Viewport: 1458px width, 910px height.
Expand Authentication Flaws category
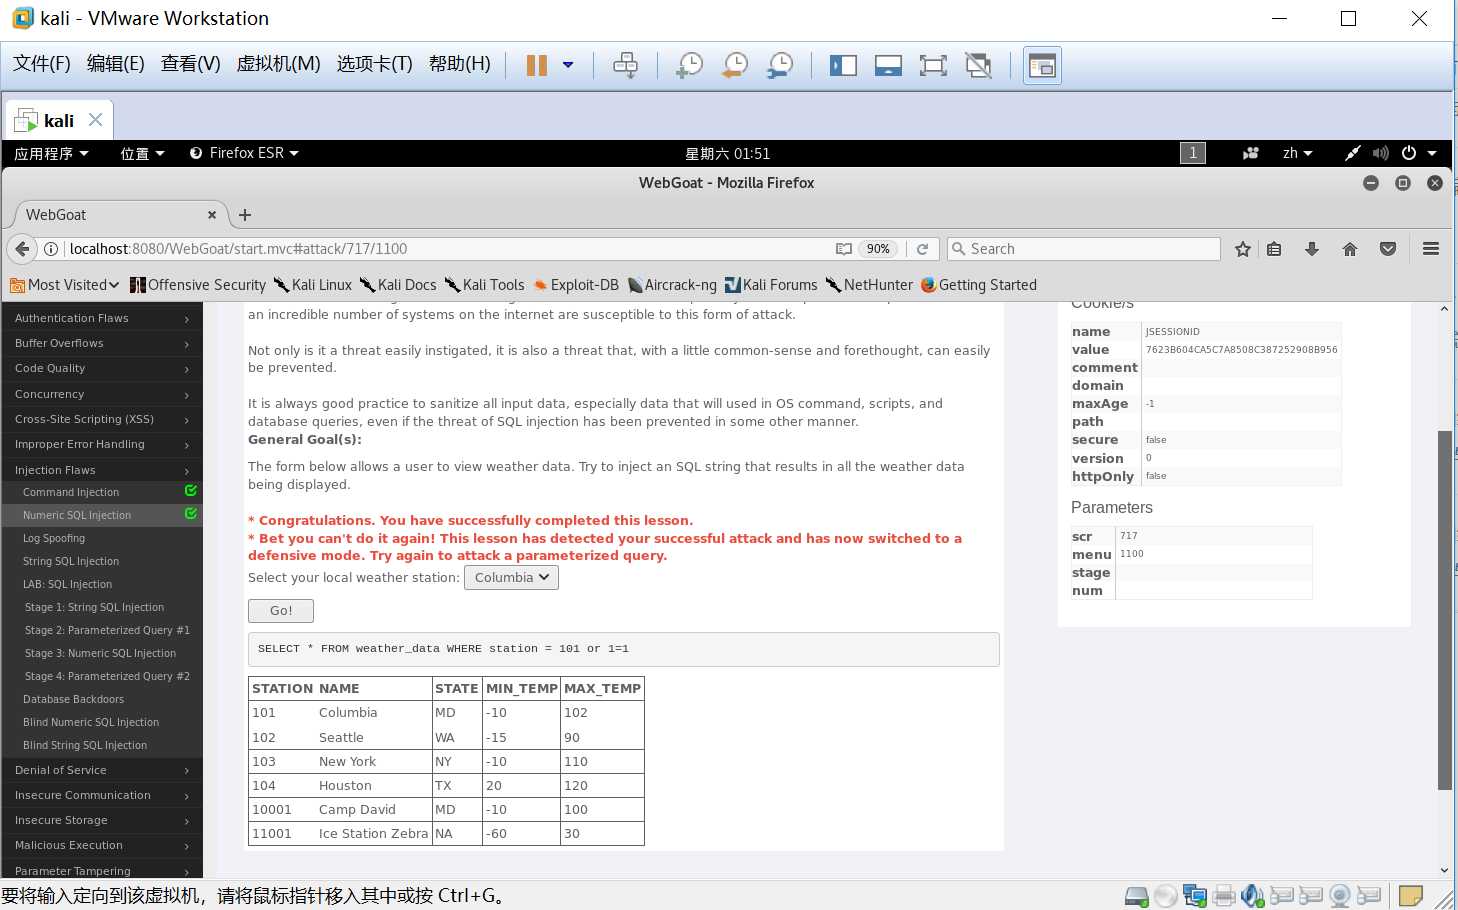102,318
